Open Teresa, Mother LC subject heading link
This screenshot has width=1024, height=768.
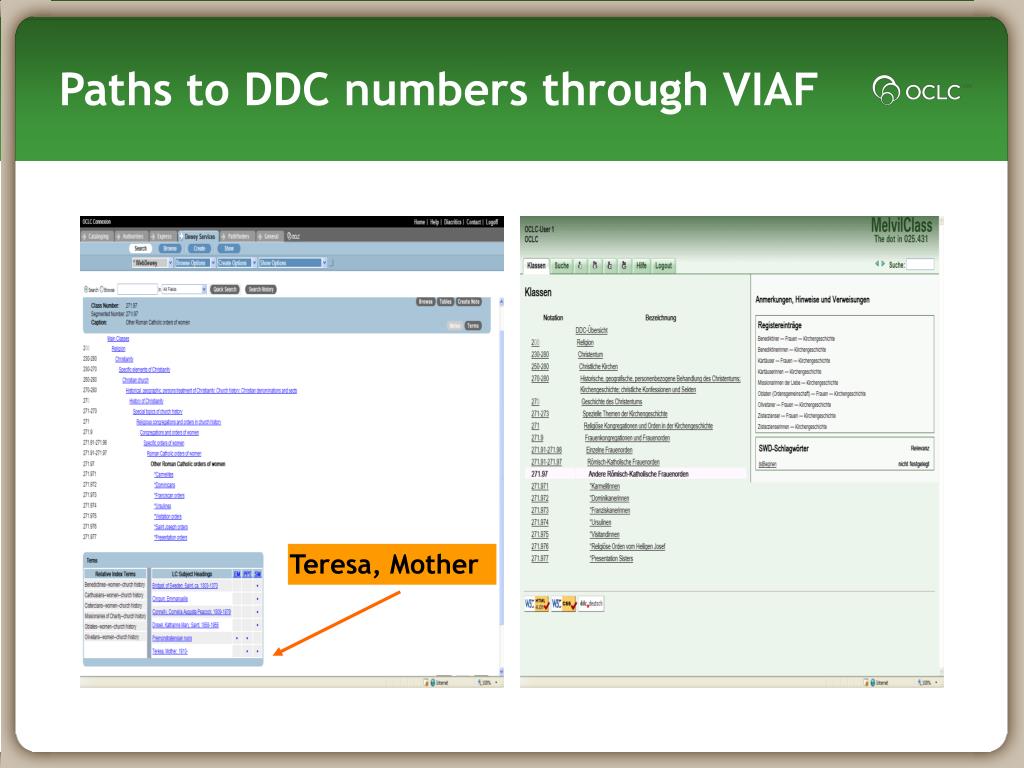point(170,651)
